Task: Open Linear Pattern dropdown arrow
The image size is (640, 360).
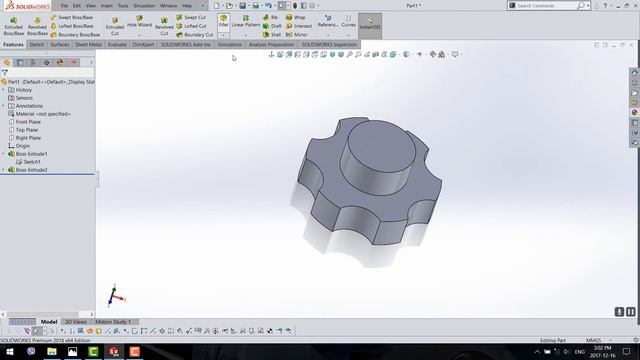Action: pos(246,36)
